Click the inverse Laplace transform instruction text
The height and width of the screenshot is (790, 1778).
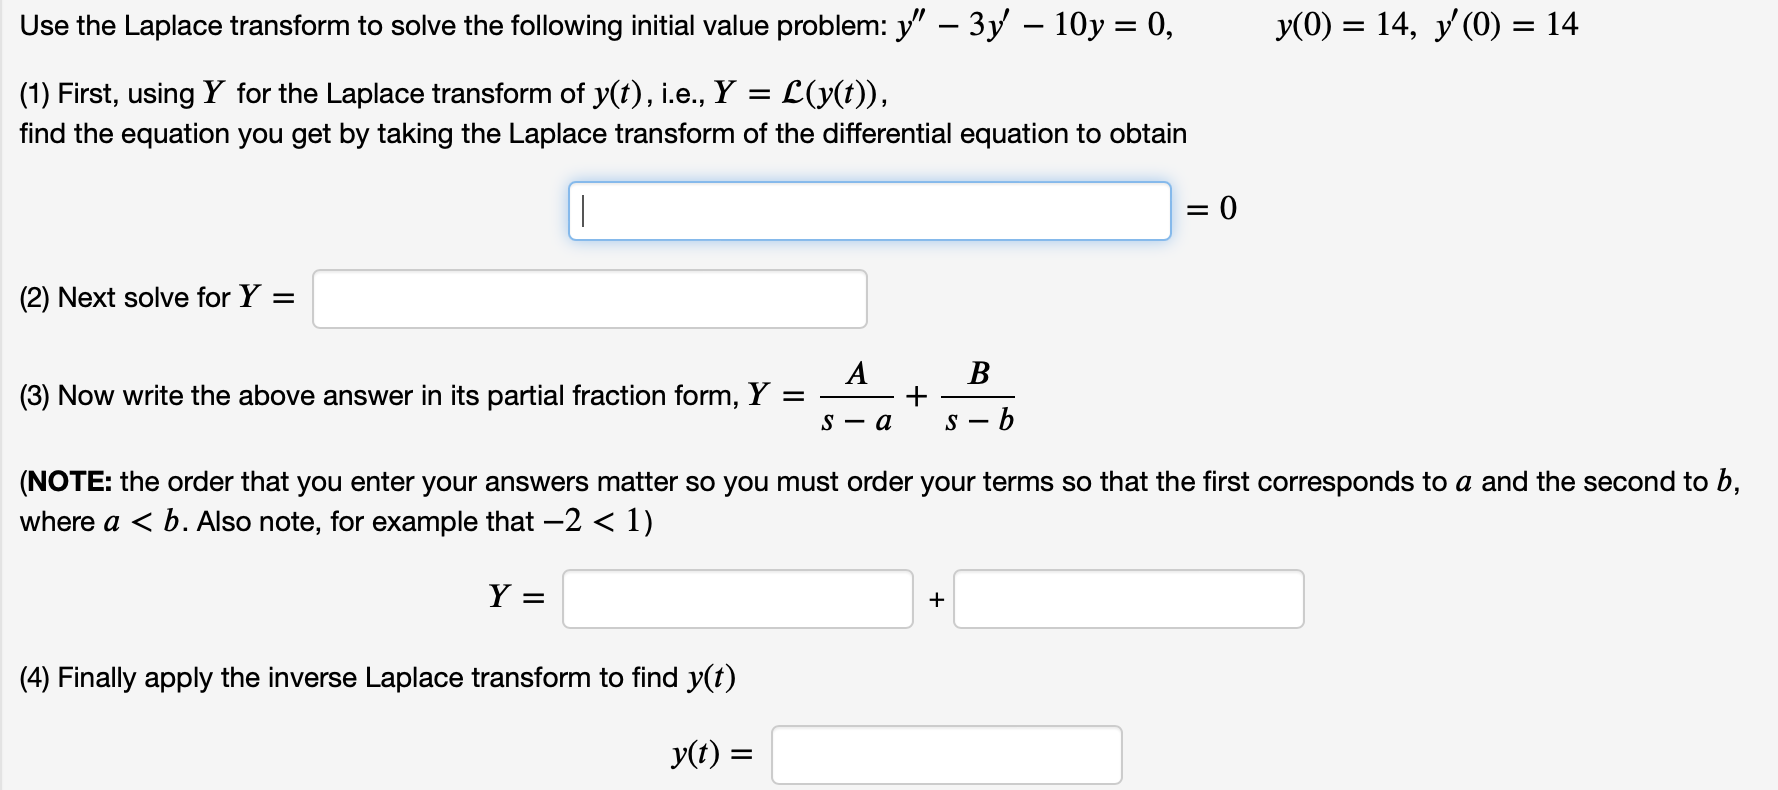click(x=376, y=677)
